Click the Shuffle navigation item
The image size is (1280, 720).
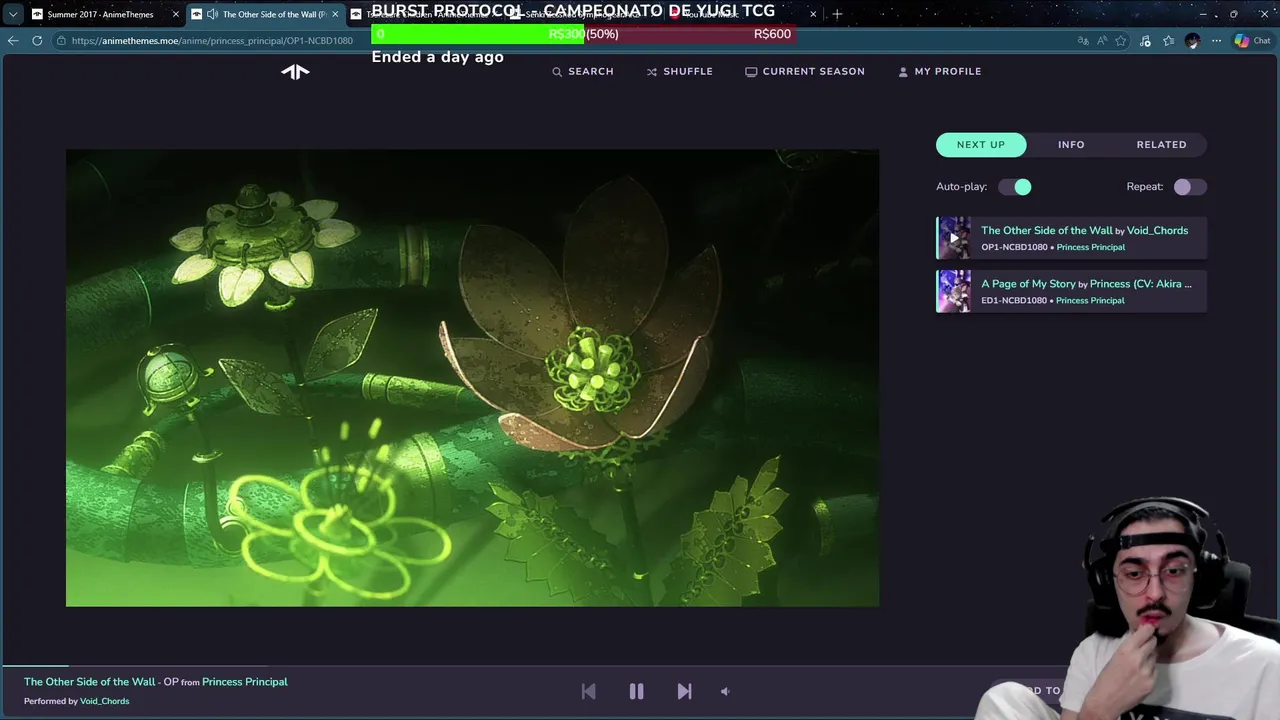click(x=680, y=71)
